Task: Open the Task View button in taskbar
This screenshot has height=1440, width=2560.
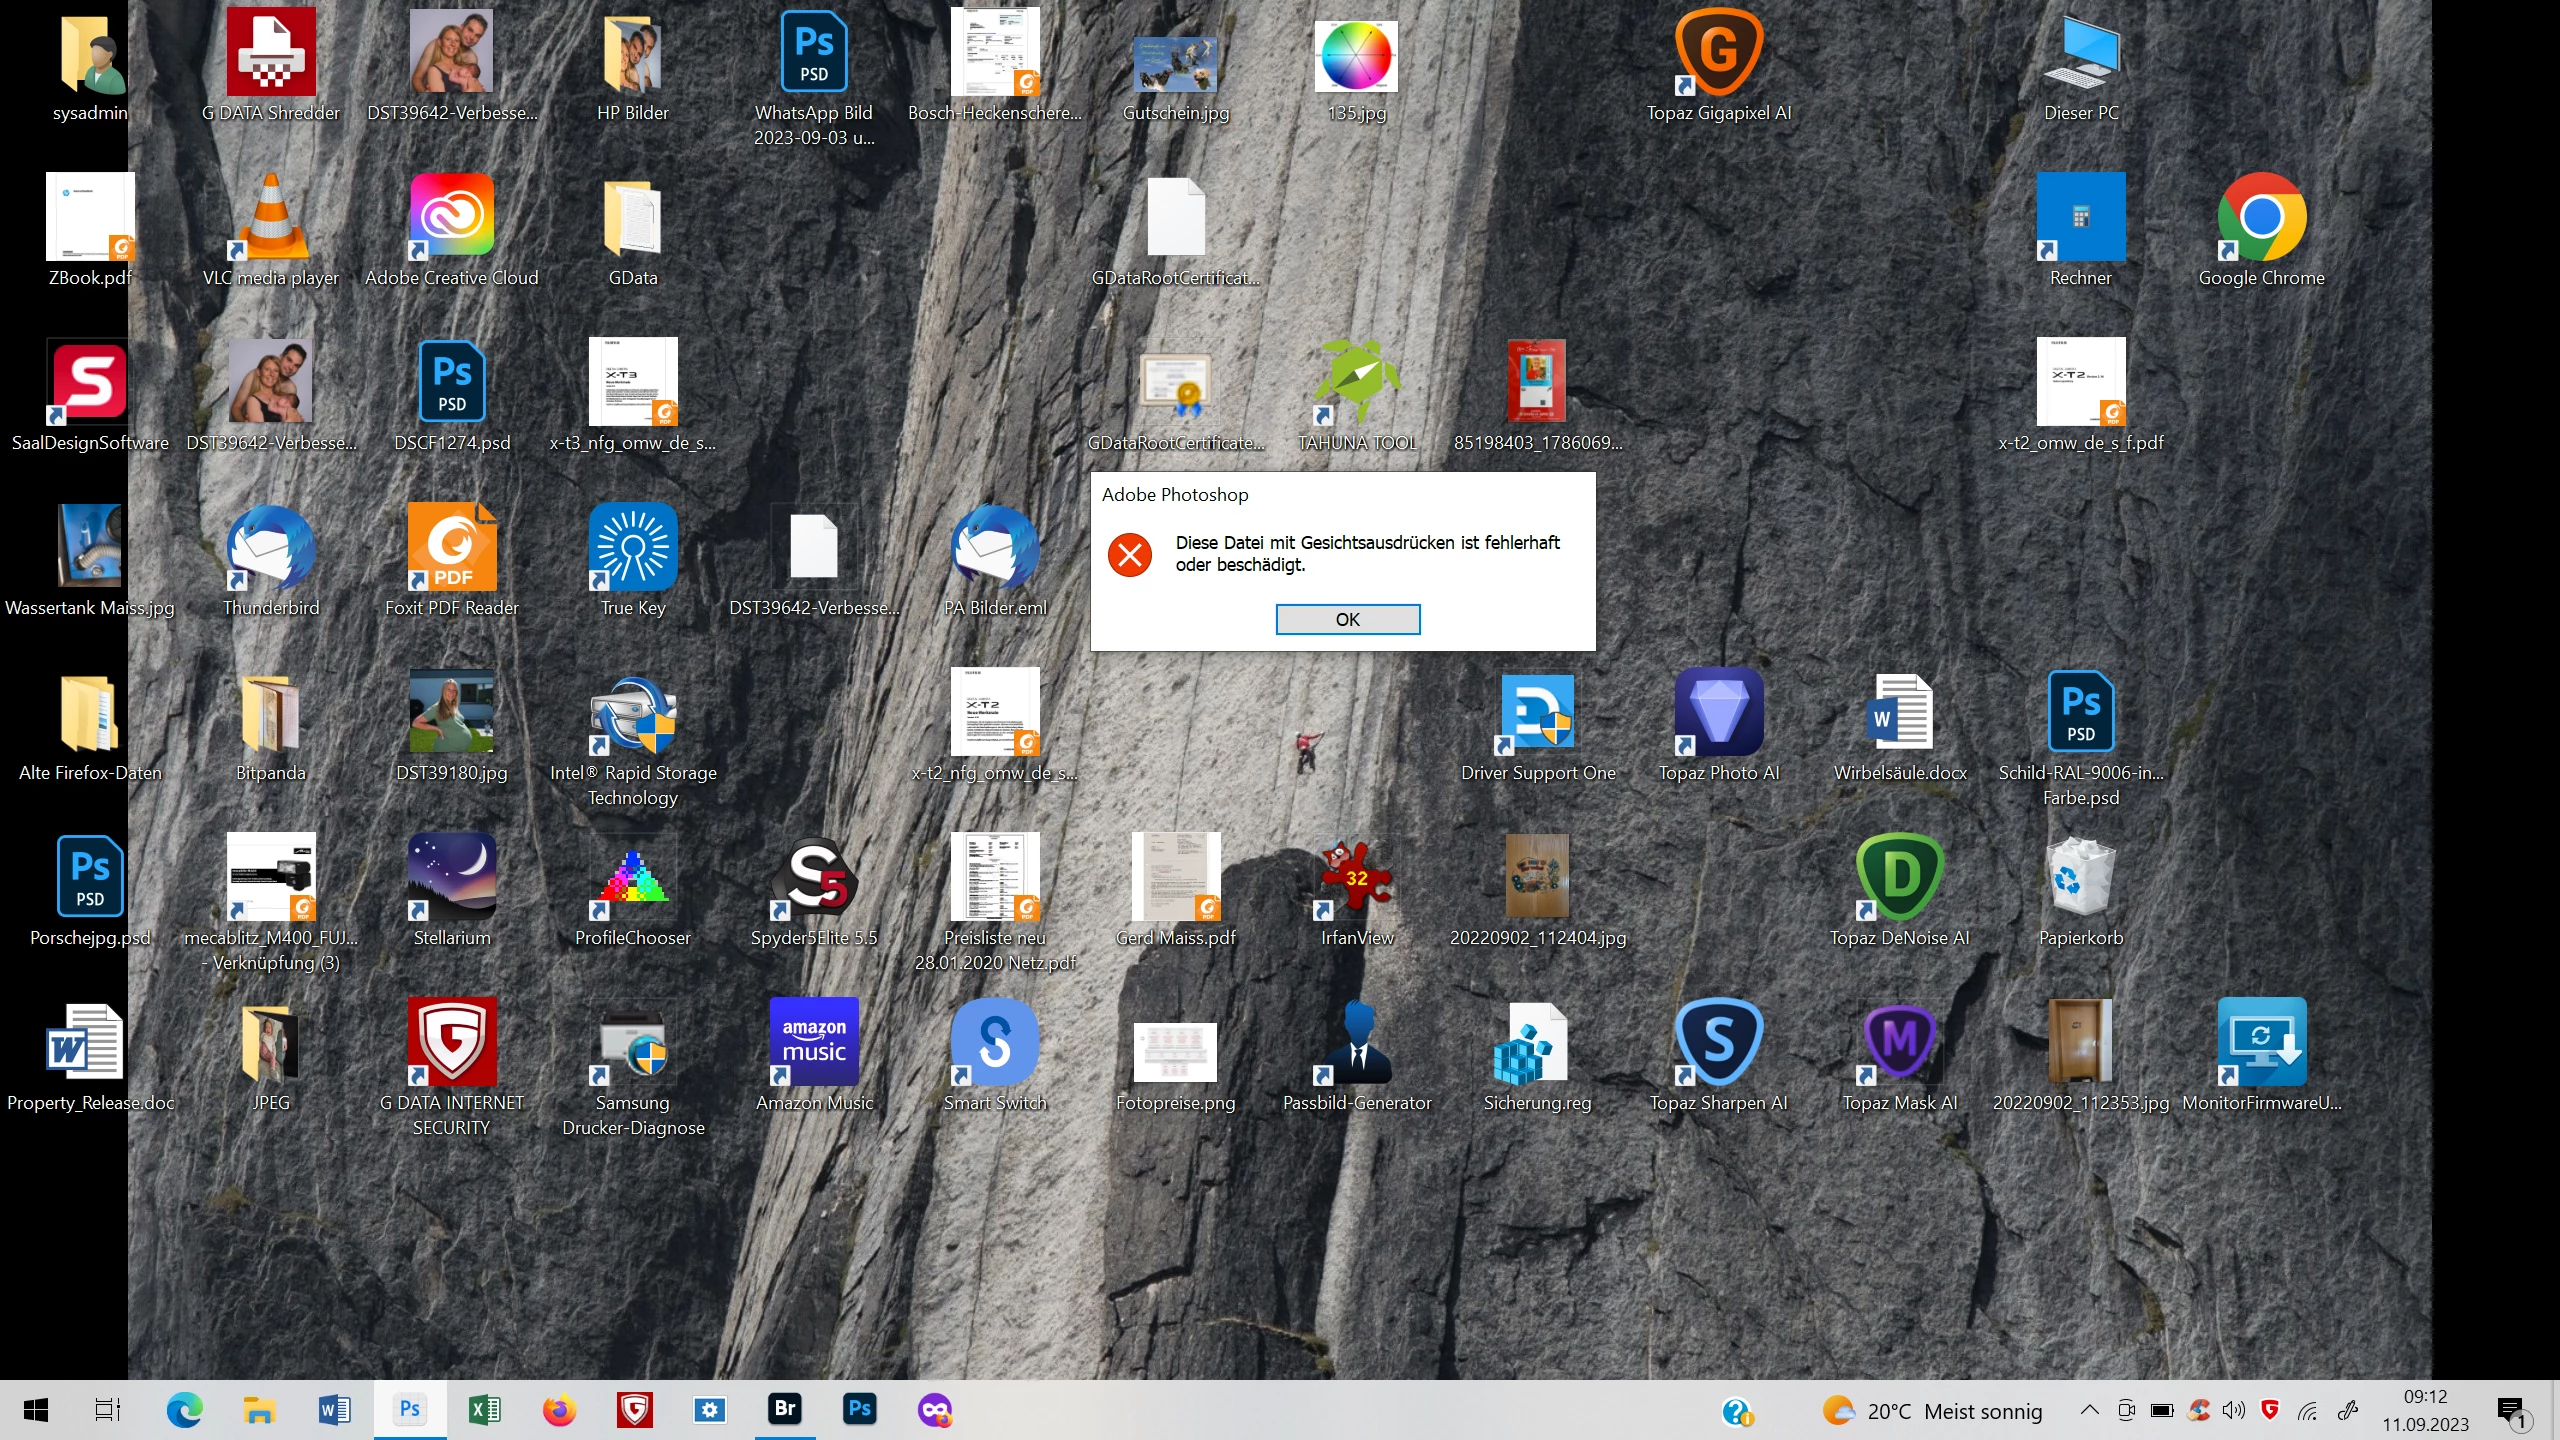Action: tap(107, 1410)
